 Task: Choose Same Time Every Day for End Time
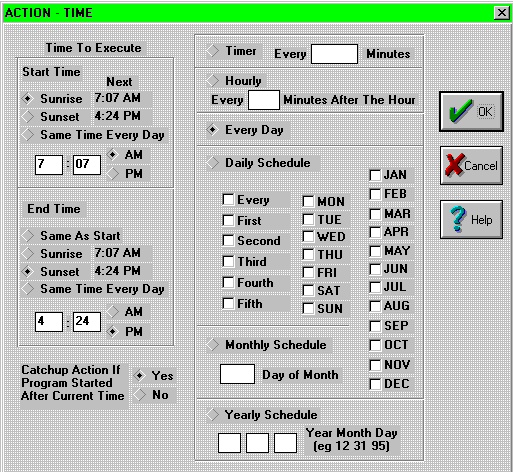pyautogui.click(x=28, y=289)
